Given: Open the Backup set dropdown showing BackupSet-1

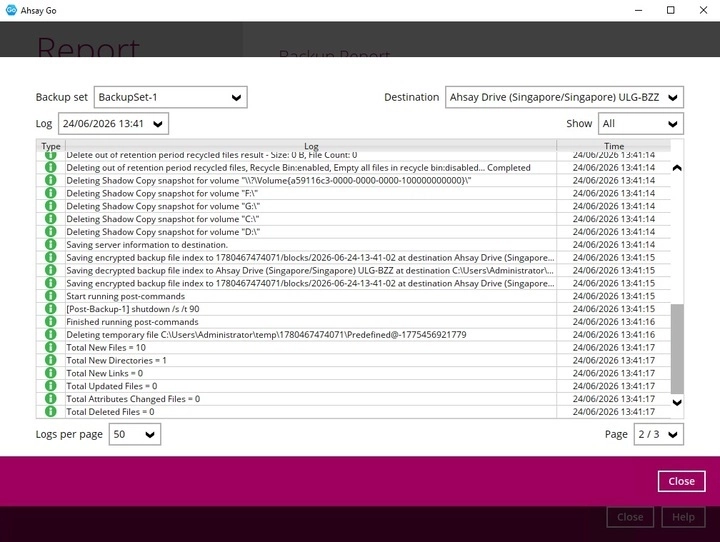Looking at the screenshot, I should (x=171, y=97).
